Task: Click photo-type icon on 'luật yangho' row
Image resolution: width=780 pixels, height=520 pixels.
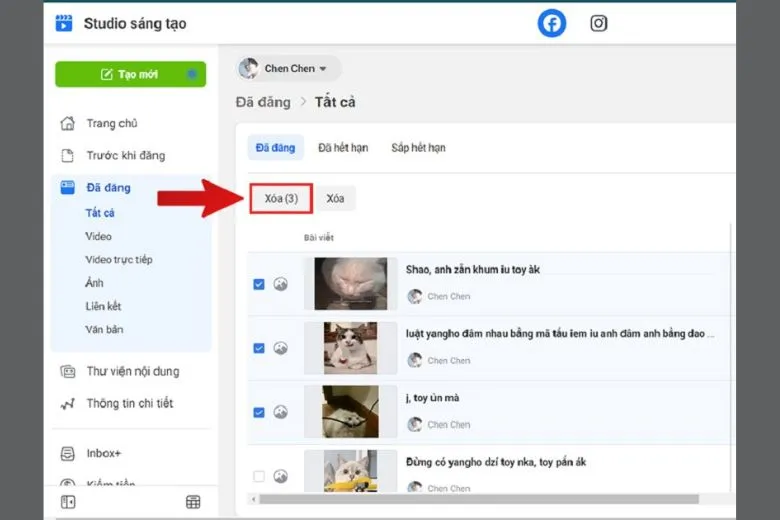Action: pos(281,348)
